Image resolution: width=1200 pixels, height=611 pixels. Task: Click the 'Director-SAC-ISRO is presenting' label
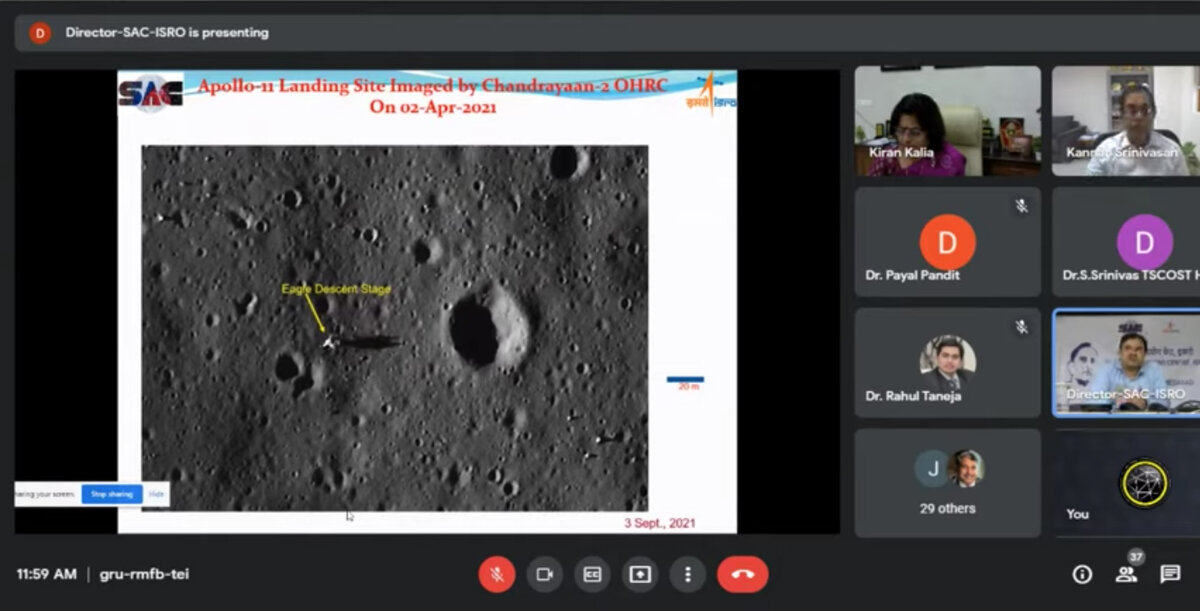[x=167, y=32]
